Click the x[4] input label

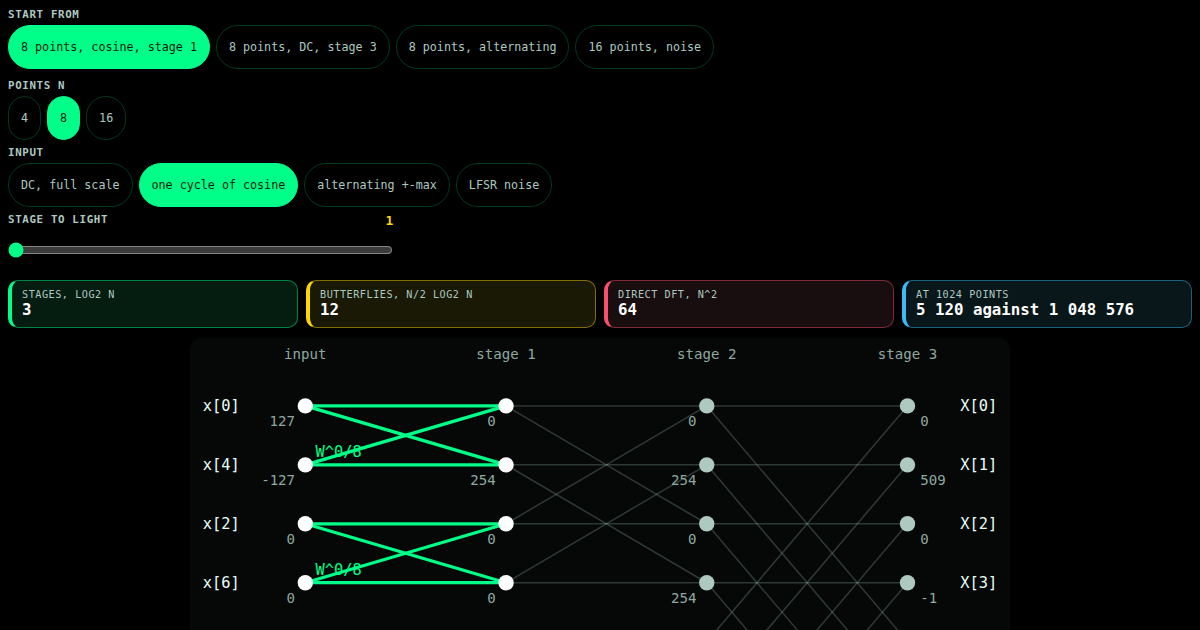pyautogui.click(x=221, y=464)
